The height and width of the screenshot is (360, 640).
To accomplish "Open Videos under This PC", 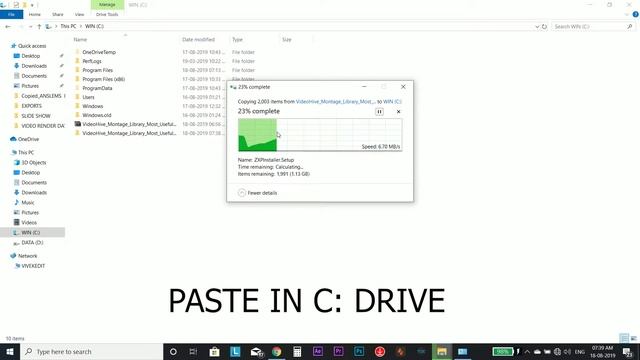I will [x=29, y=222].
